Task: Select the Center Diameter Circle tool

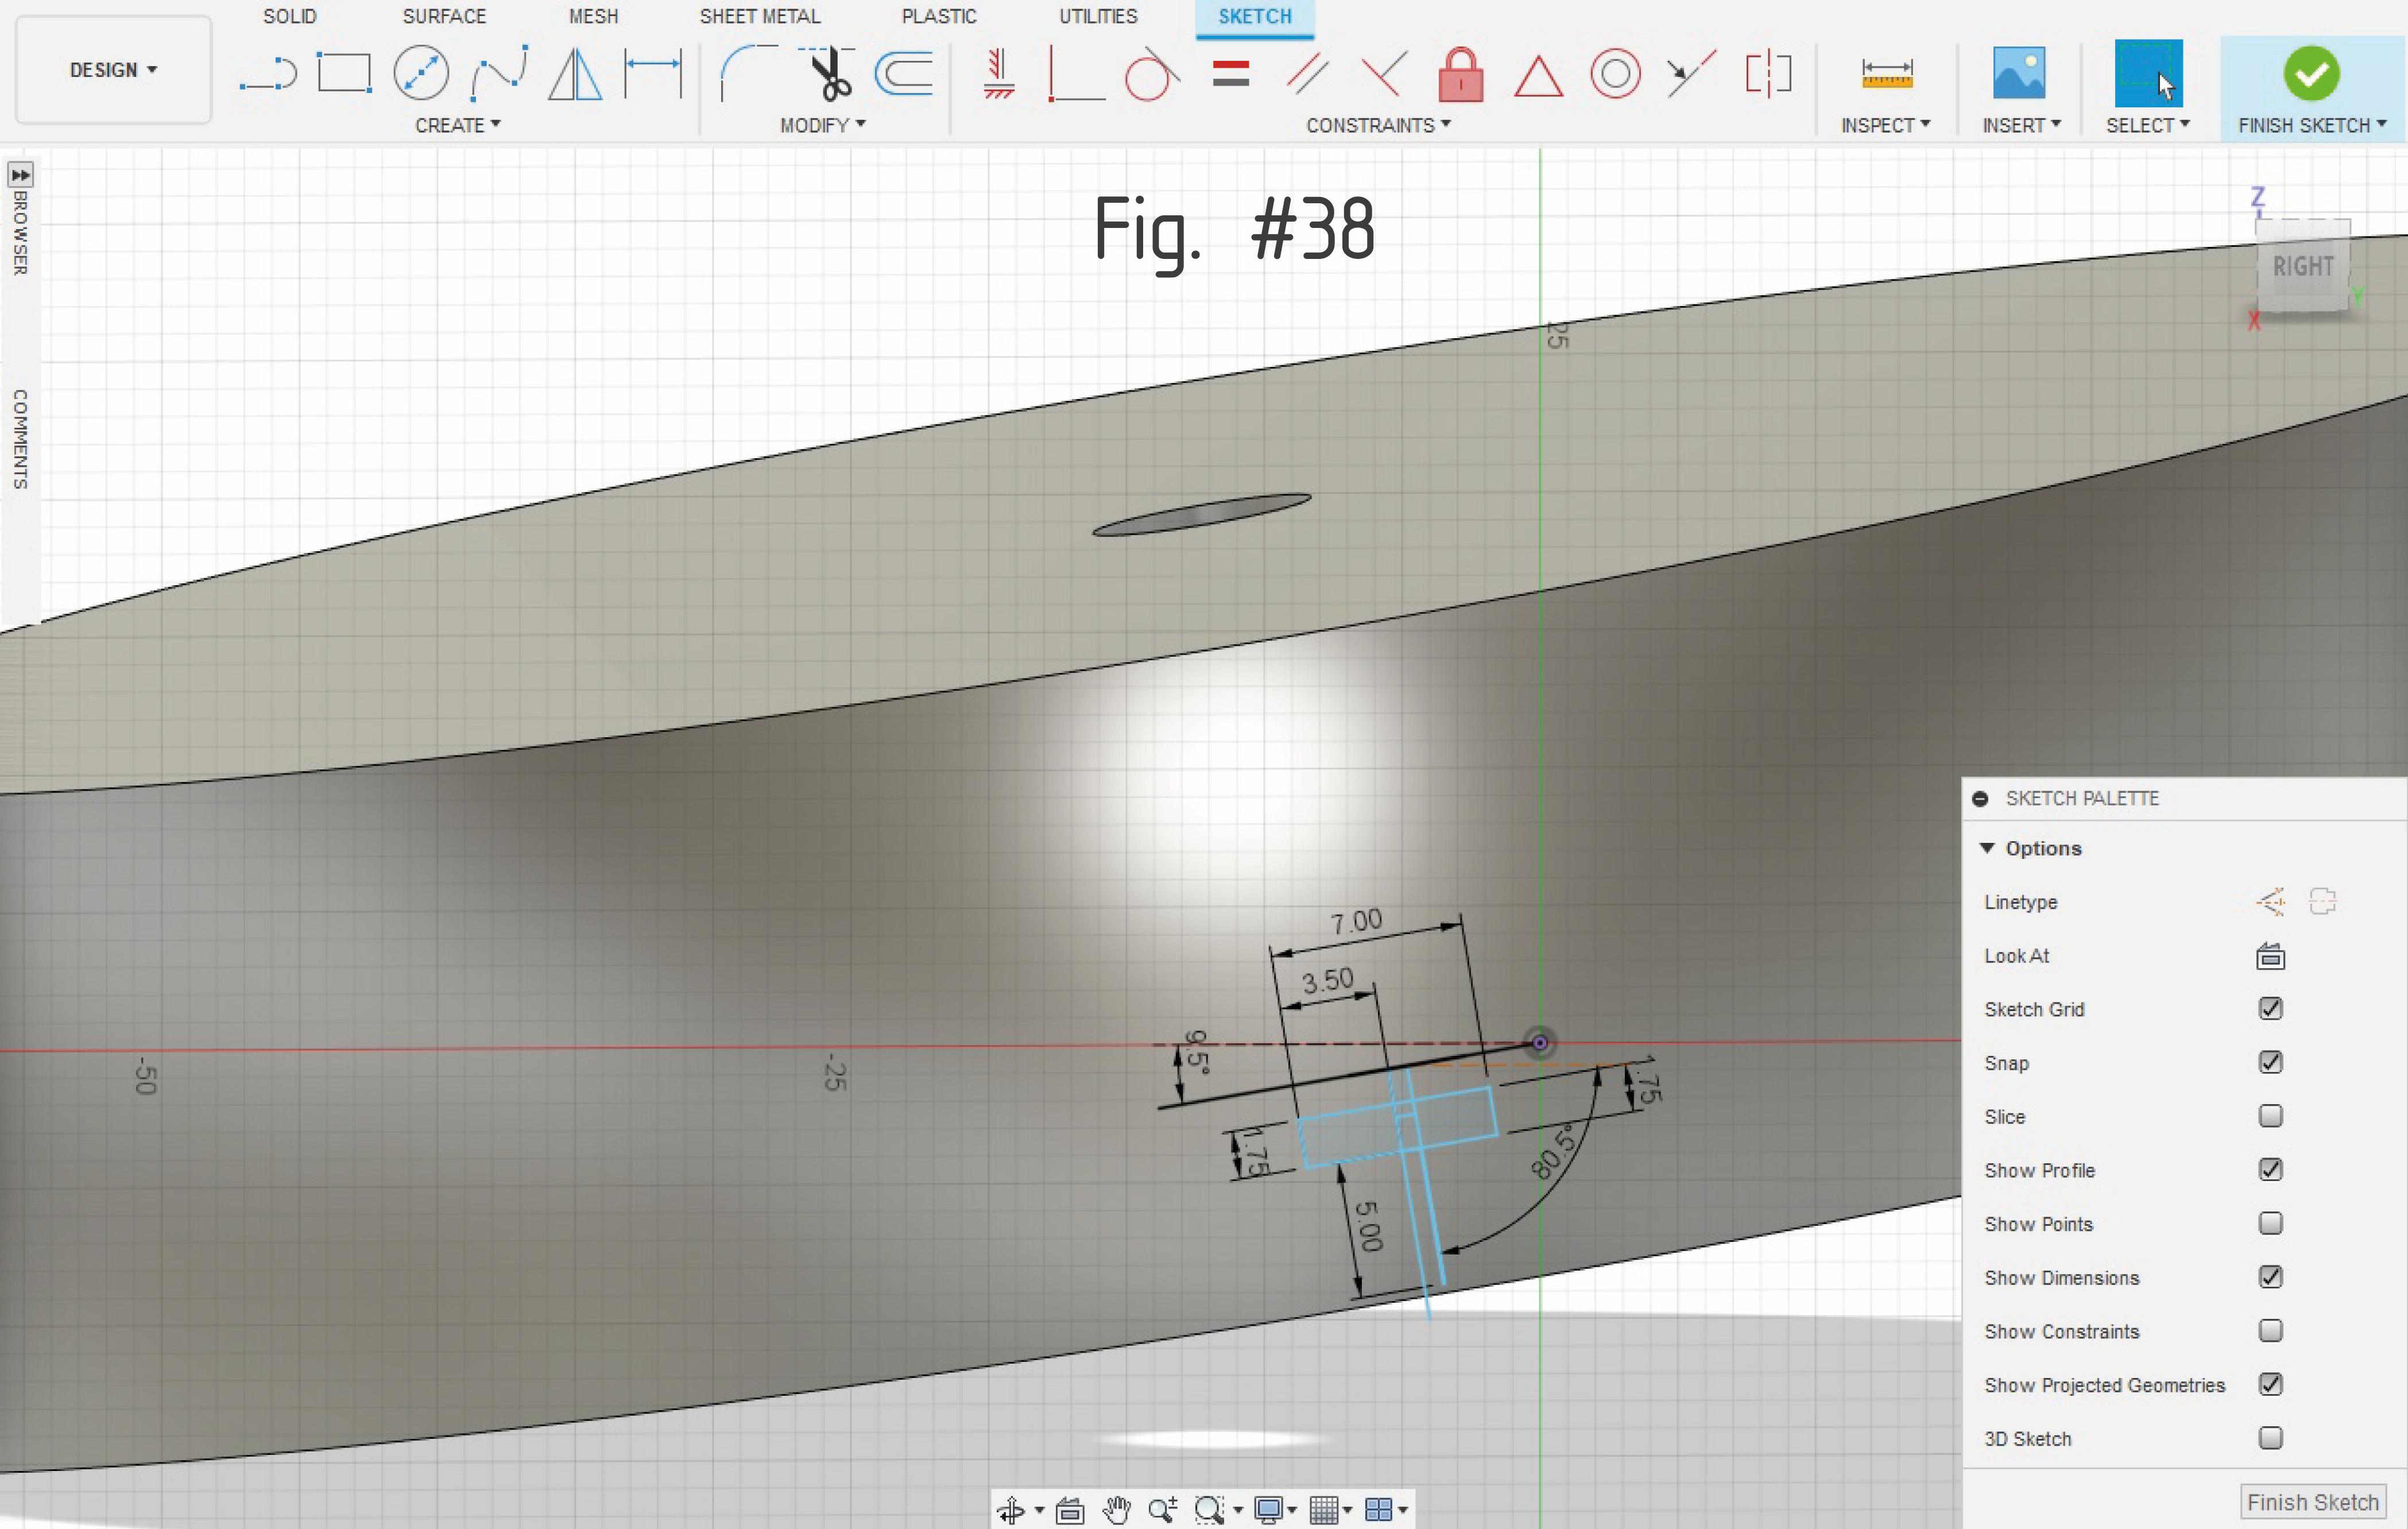Action: (x=421, y=73)
